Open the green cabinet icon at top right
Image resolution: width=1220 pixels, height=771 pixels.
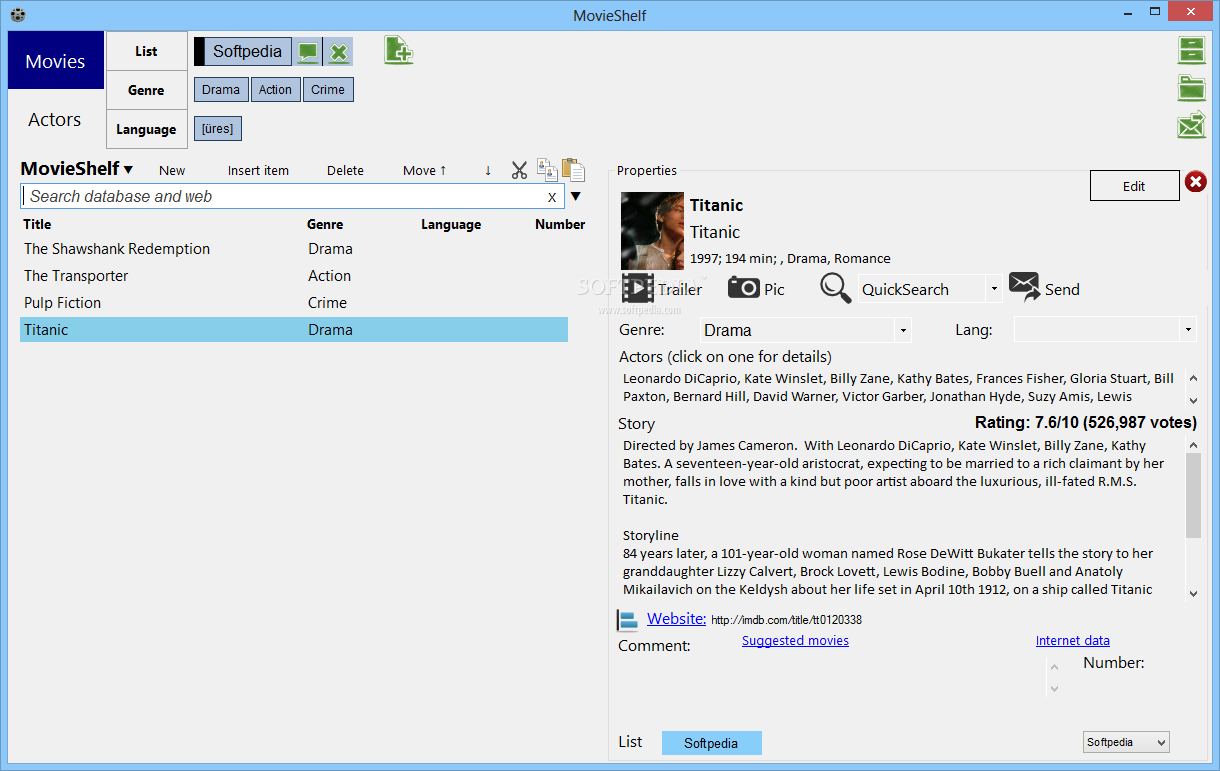(x=1192, y=50)
